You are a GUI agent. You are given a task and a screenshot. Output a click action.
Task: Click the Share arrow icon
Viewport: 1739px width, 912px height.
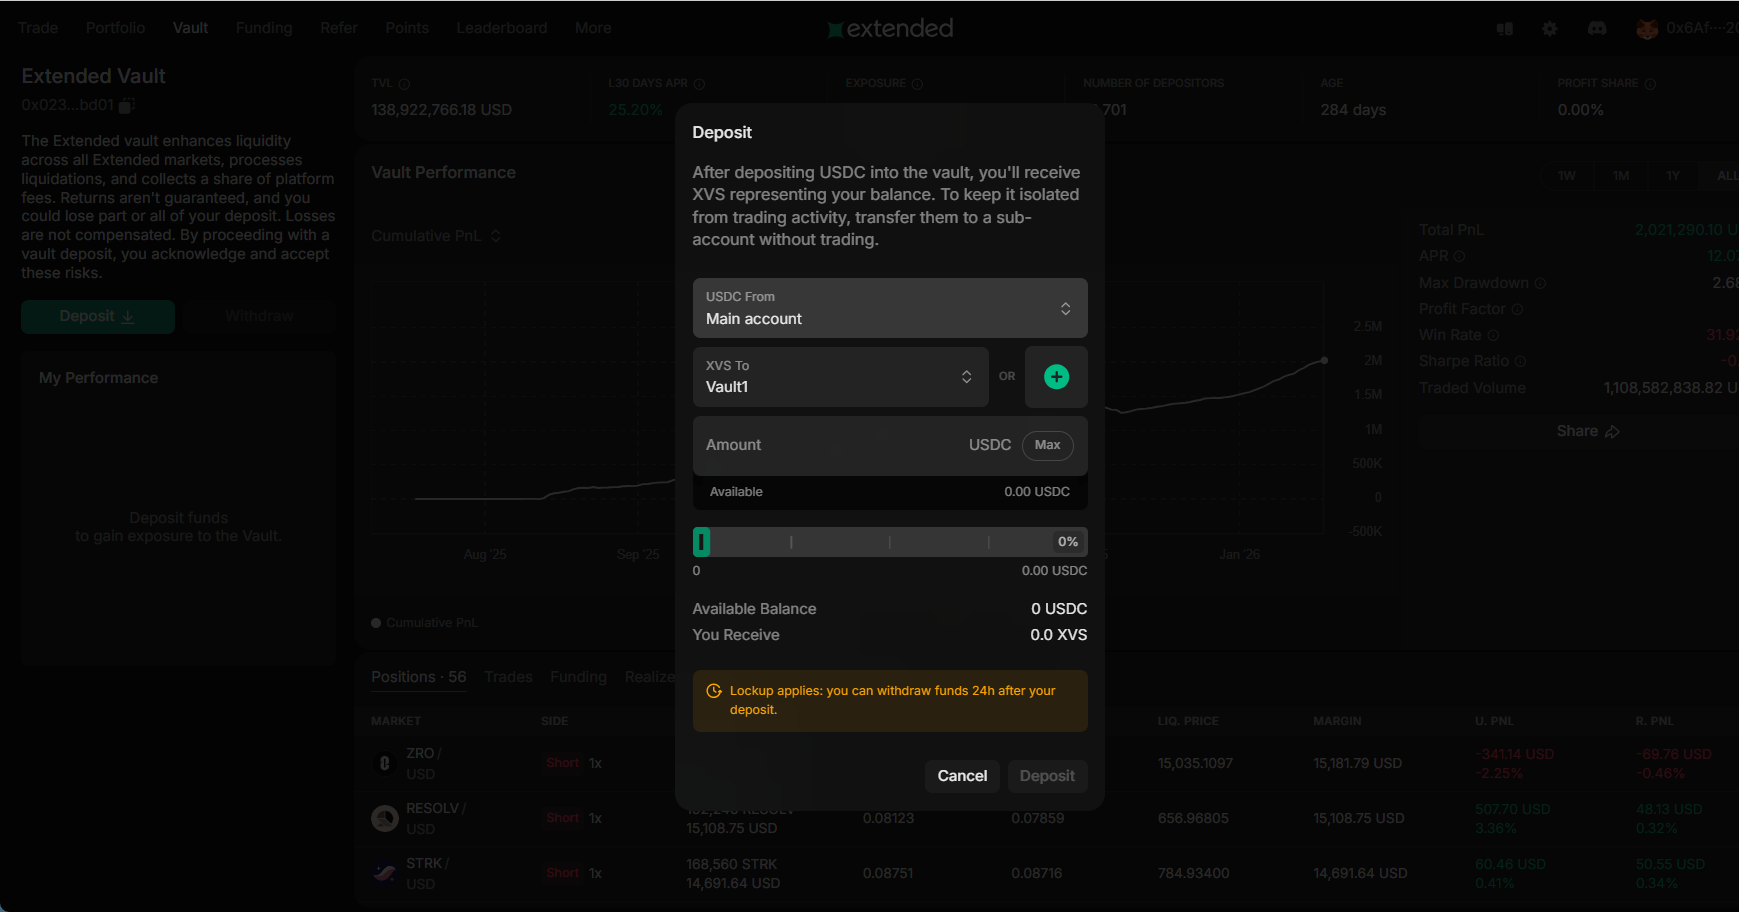pos(1612,432)
